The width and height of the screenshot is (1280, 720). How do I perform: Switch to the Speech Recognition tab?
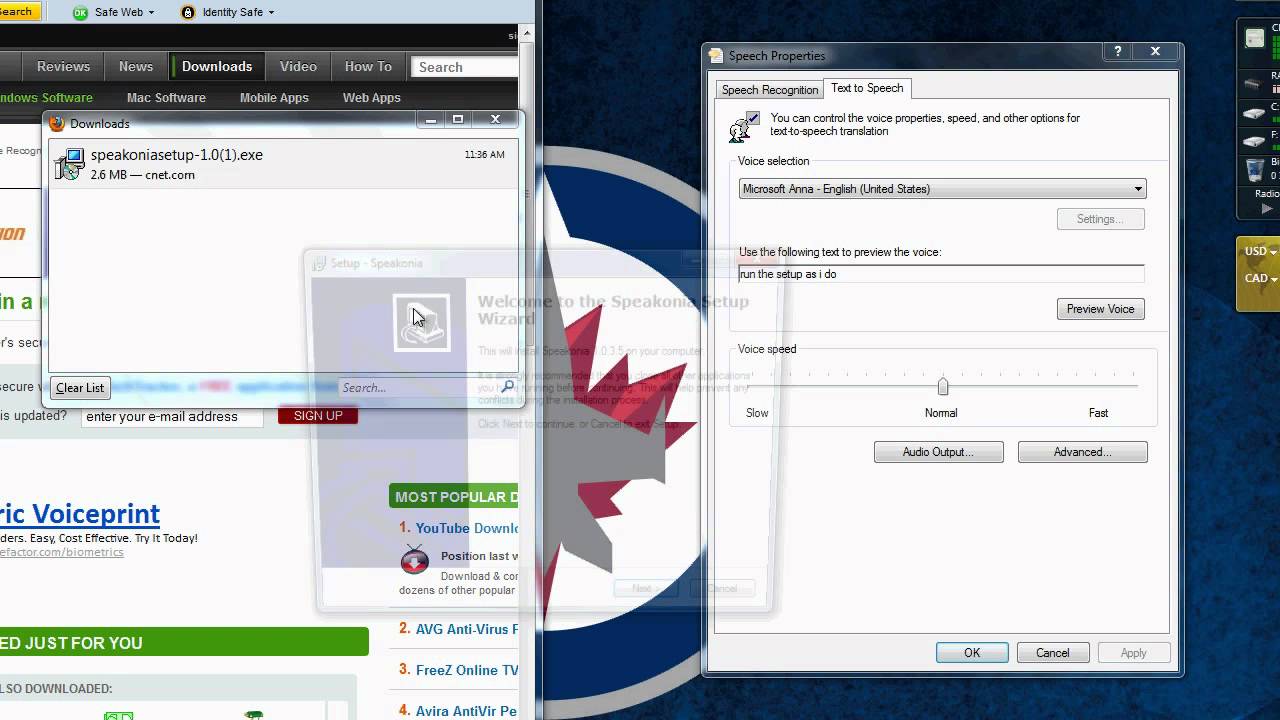click(770, 89)
